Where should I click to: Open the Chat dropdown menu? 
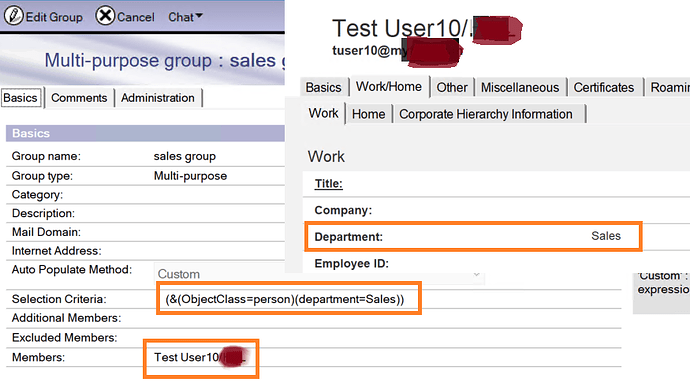185,17
